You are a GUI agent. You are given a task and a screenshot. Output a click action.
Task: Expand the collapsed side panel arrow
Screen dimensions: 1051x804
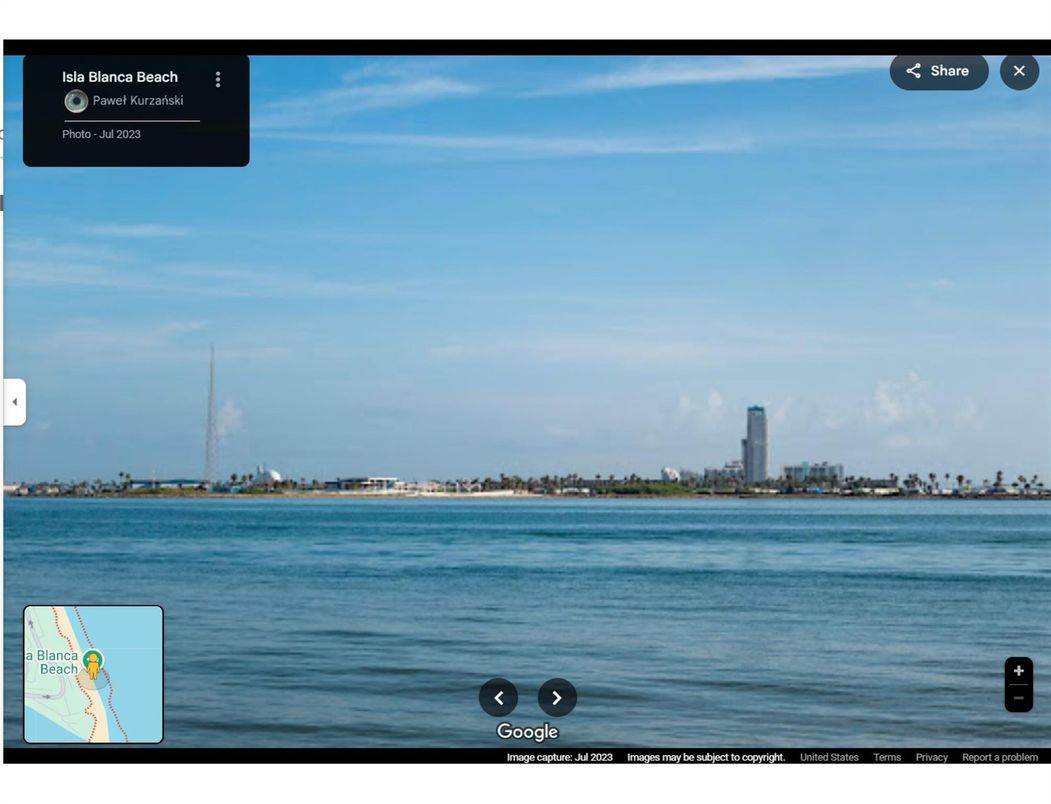click(x=14, y=402)
